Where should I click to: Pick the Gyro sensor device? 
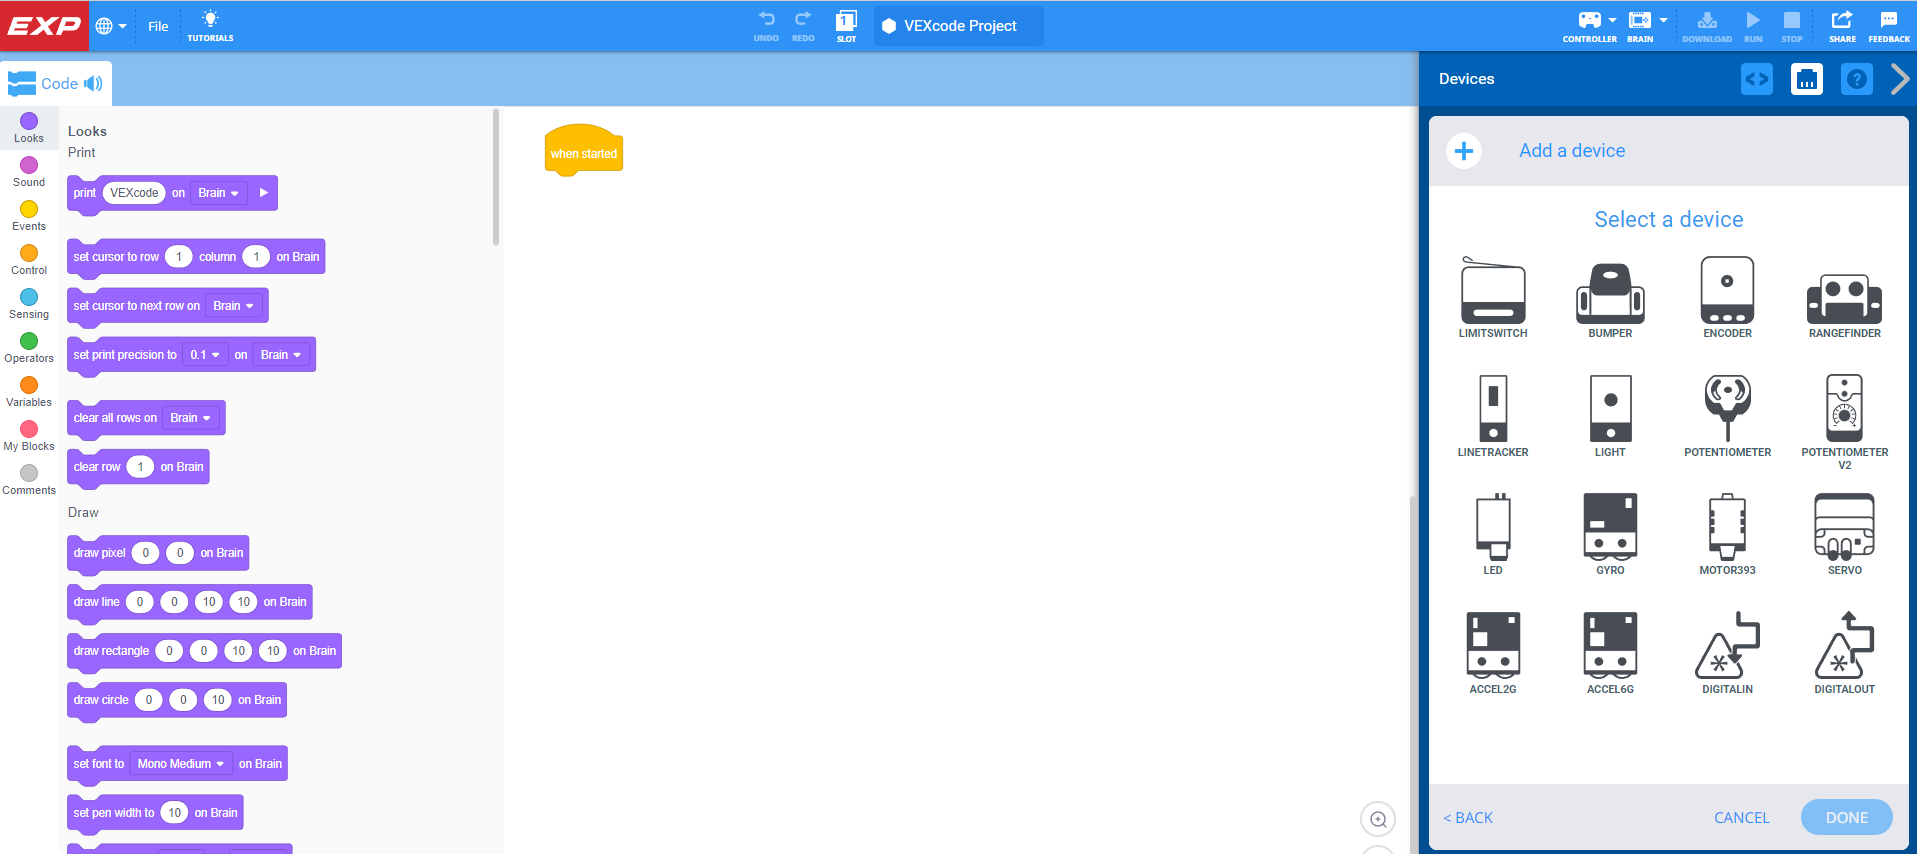(x=1609, y=526)
